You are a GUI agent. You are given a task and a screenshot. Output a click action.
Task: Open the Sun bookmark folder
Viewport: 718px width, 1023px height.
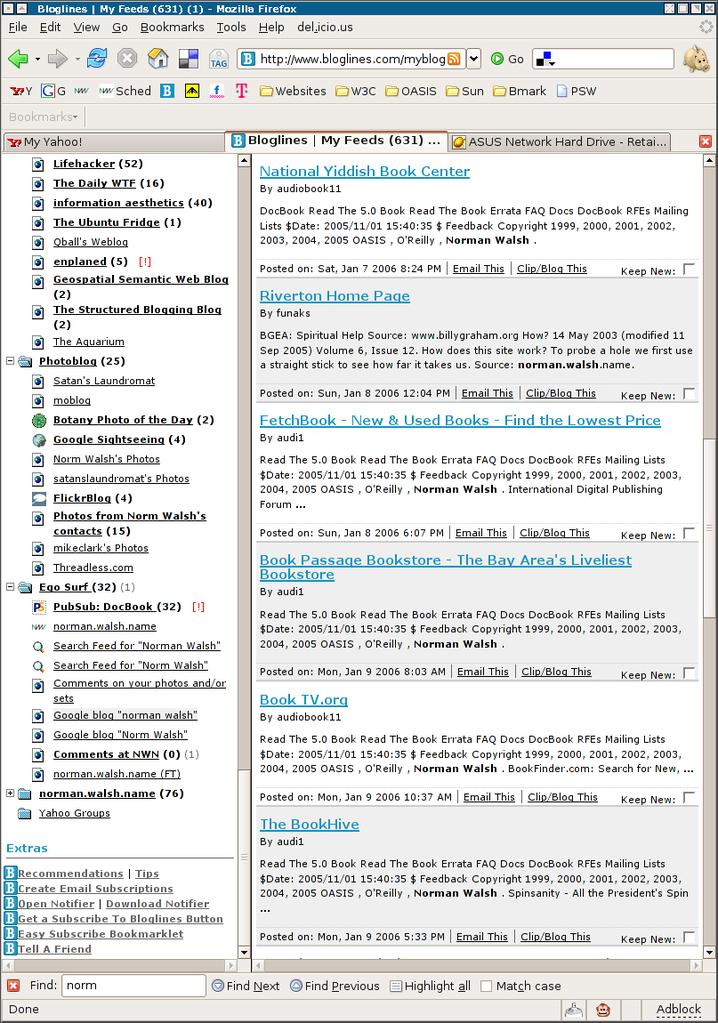point(465,91)
